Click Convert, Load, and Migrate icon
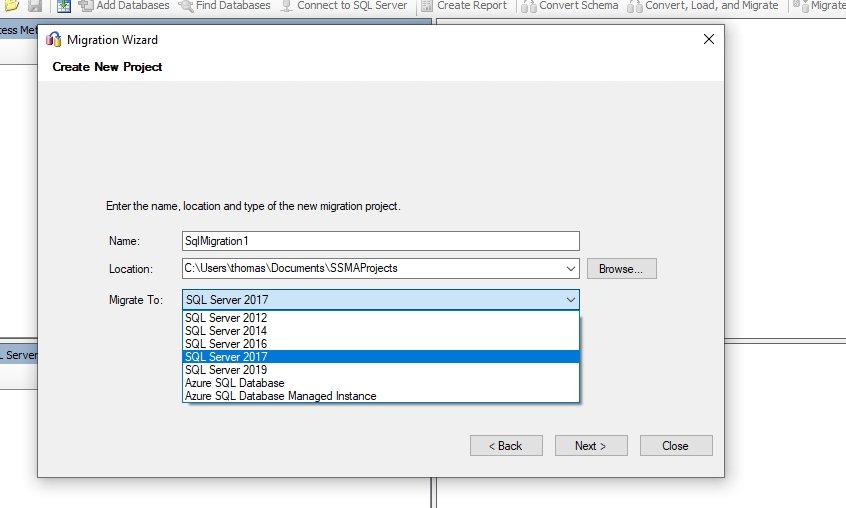The width and height of the screenshot is (846, 508). pyautogui.click(x=635, y=6)
